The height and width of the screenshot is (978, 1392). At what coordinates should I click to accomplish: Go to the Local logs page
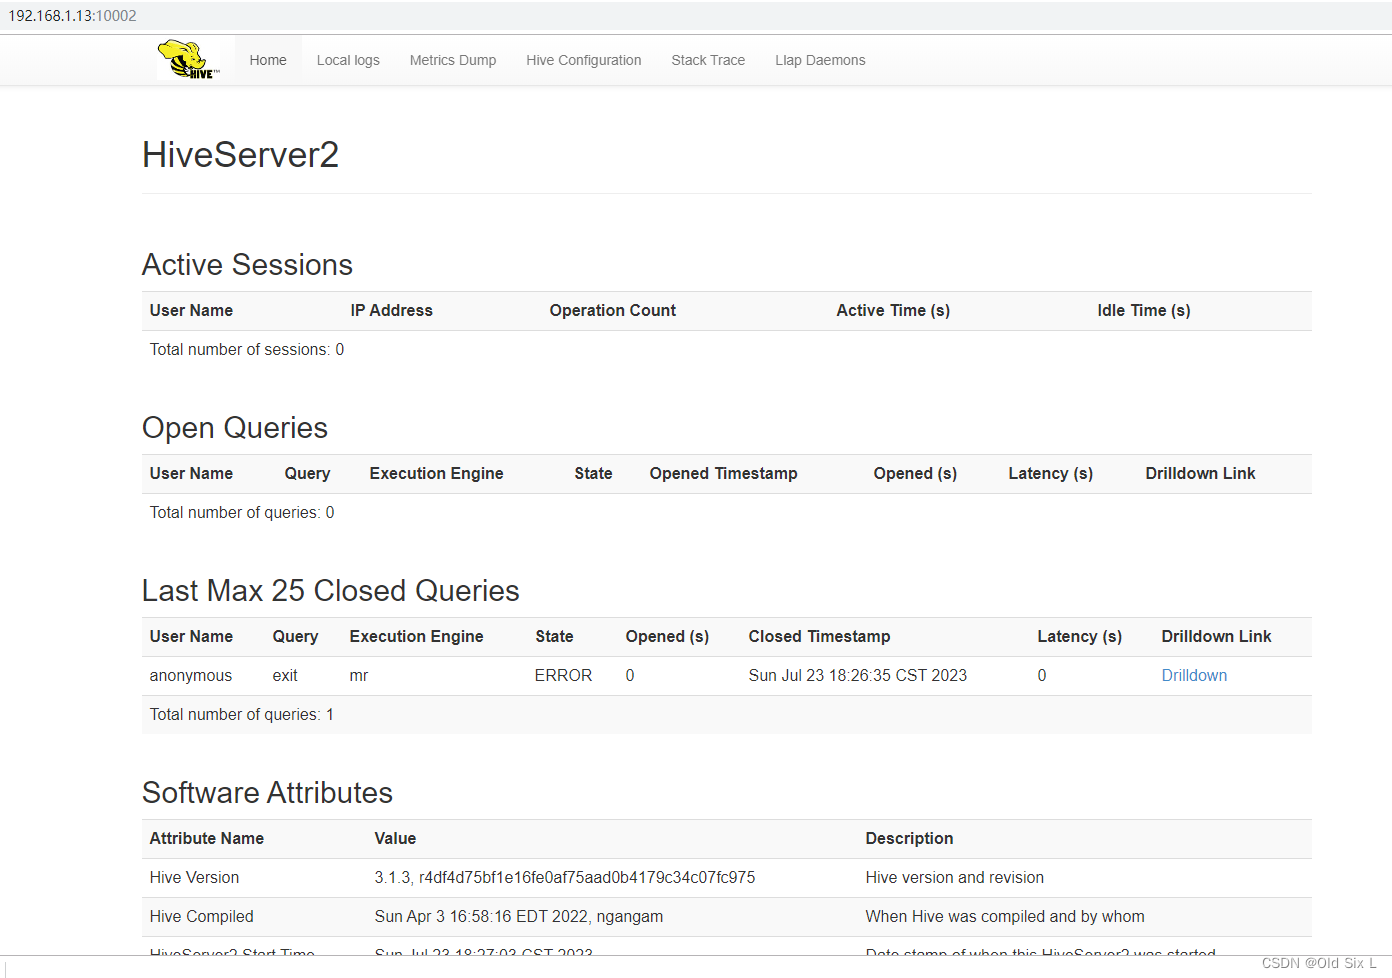click(x=348, y=60)
